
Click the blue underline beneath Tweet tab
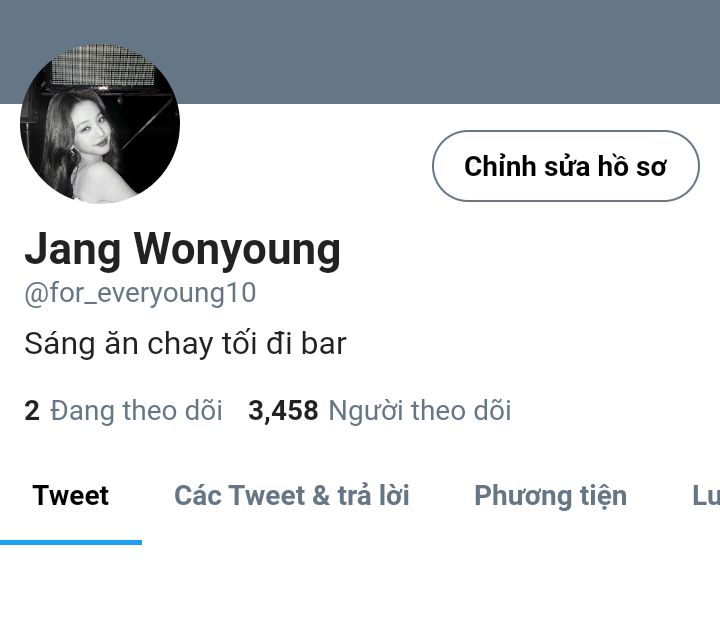click(71, 543)
